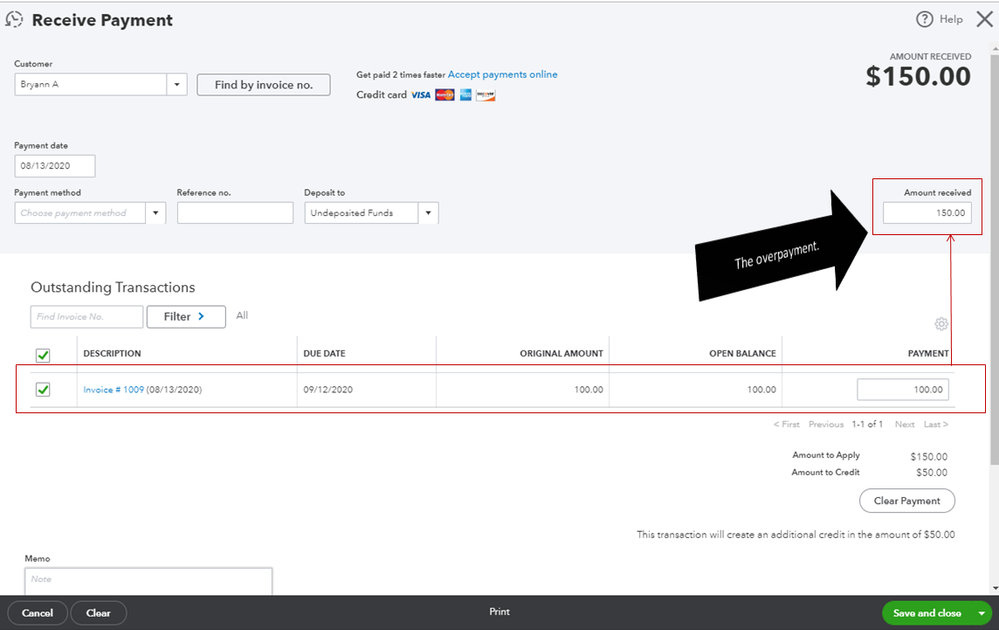This screenshot has width=999, height=630.
Task: Click the Reference no. input field
Action: tap(235, 213)
